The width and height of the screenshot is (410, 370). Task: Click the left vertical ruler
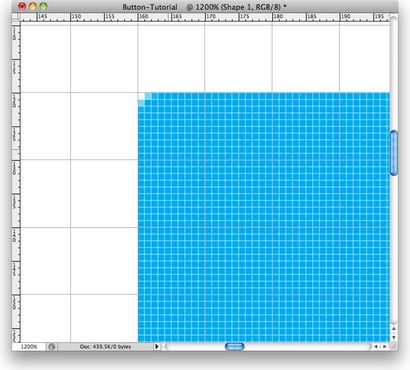click(16, 182)
